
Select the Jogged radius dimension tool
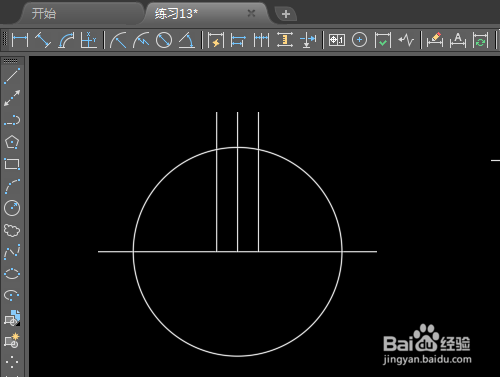pos(141,40)
